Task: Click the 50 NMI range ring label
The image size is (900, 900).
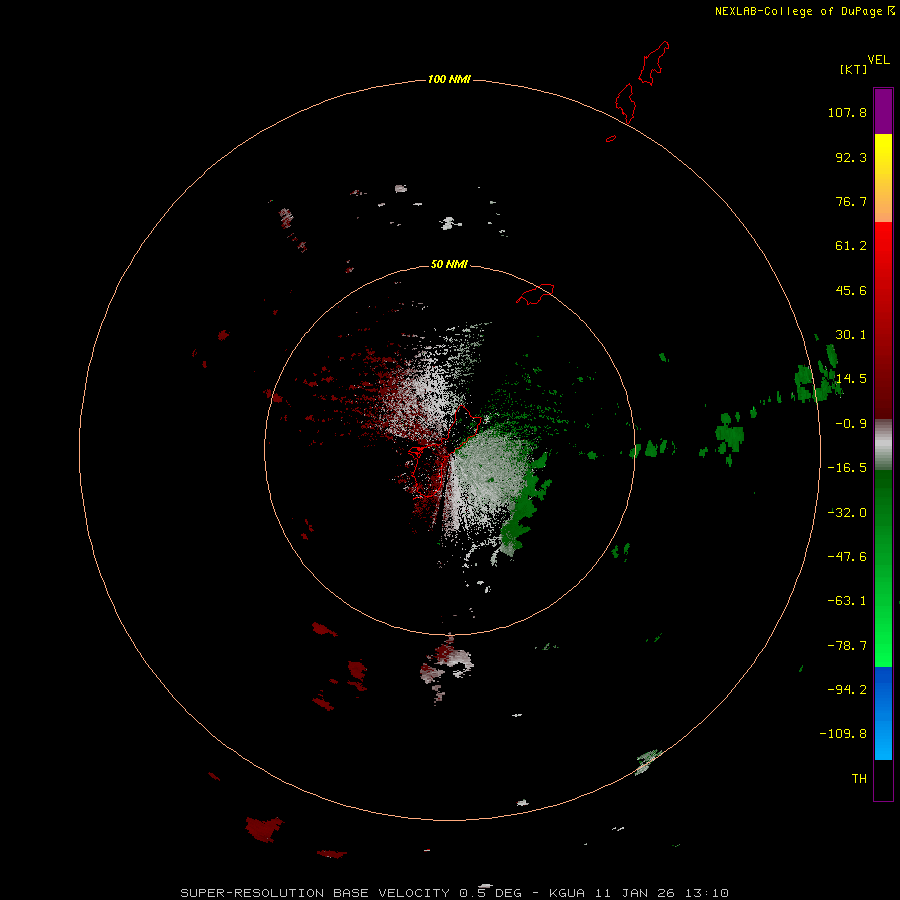Action: pyautogui.click(x=449, y=264)
